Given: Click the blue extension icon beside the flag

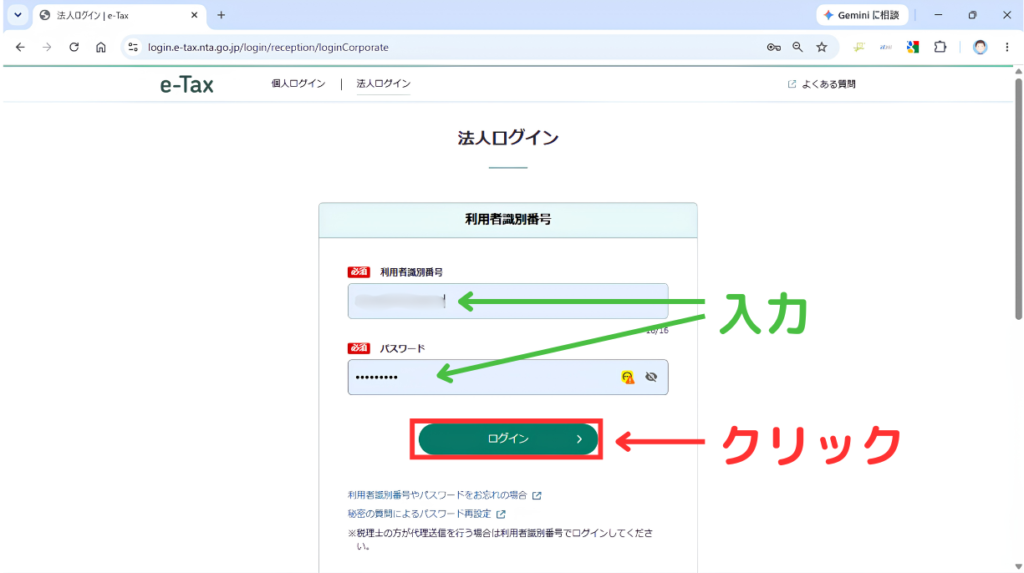Looking at the screenshot, I should tap(886, 47).
